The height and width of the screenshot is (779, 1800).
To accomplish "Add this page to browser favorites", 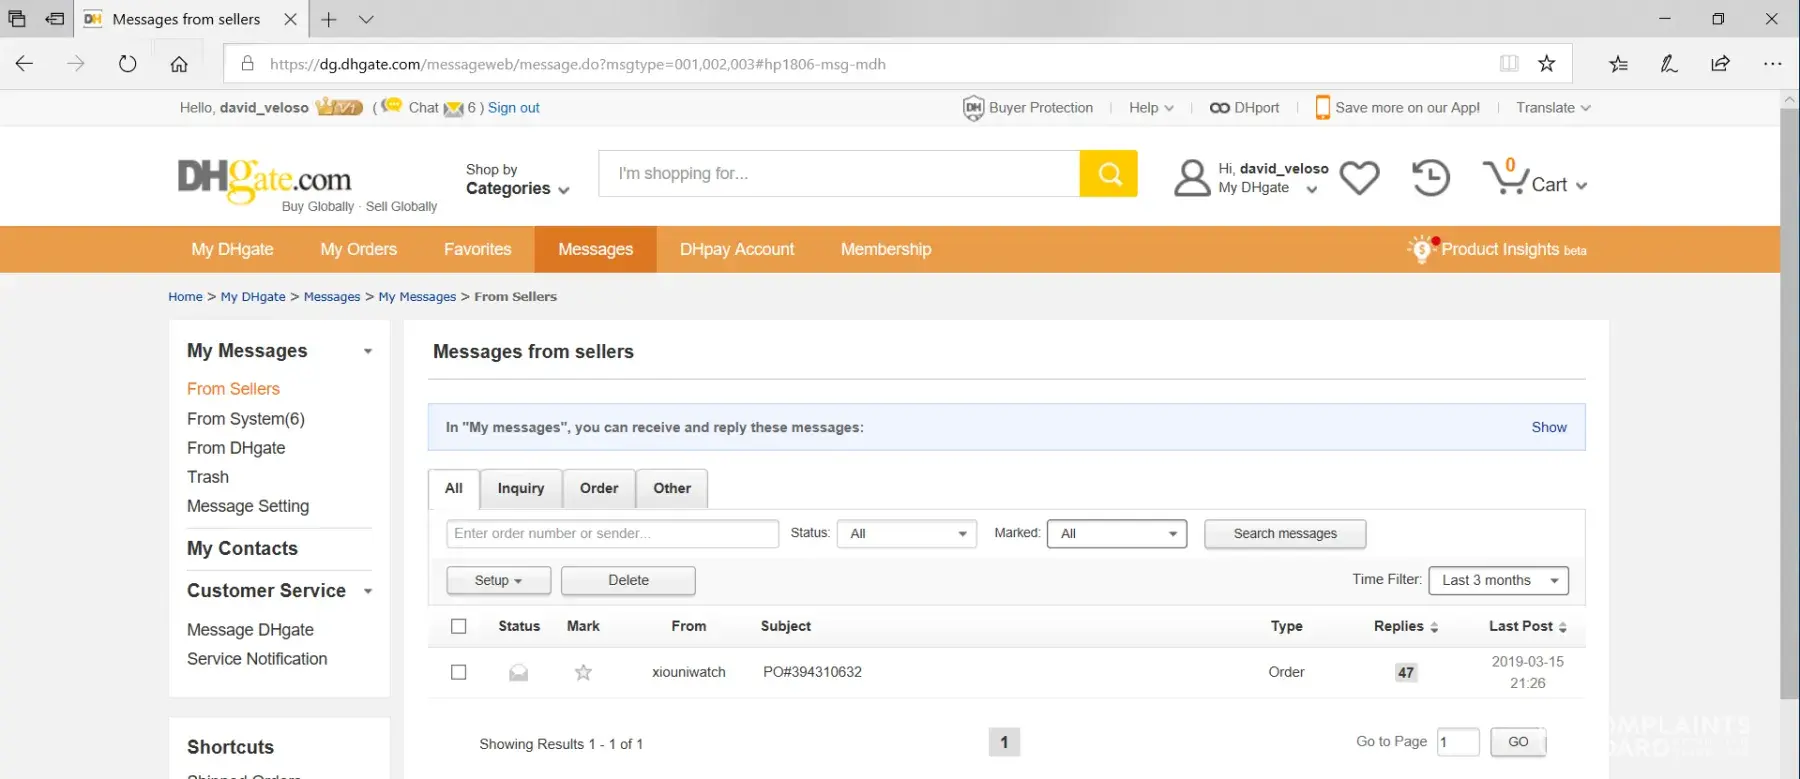I will point(1546,64).
